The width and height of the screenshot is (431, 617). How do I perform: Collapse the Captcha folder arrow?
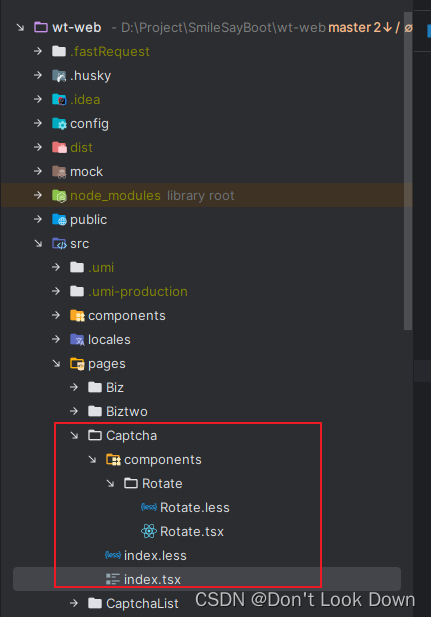74,435
